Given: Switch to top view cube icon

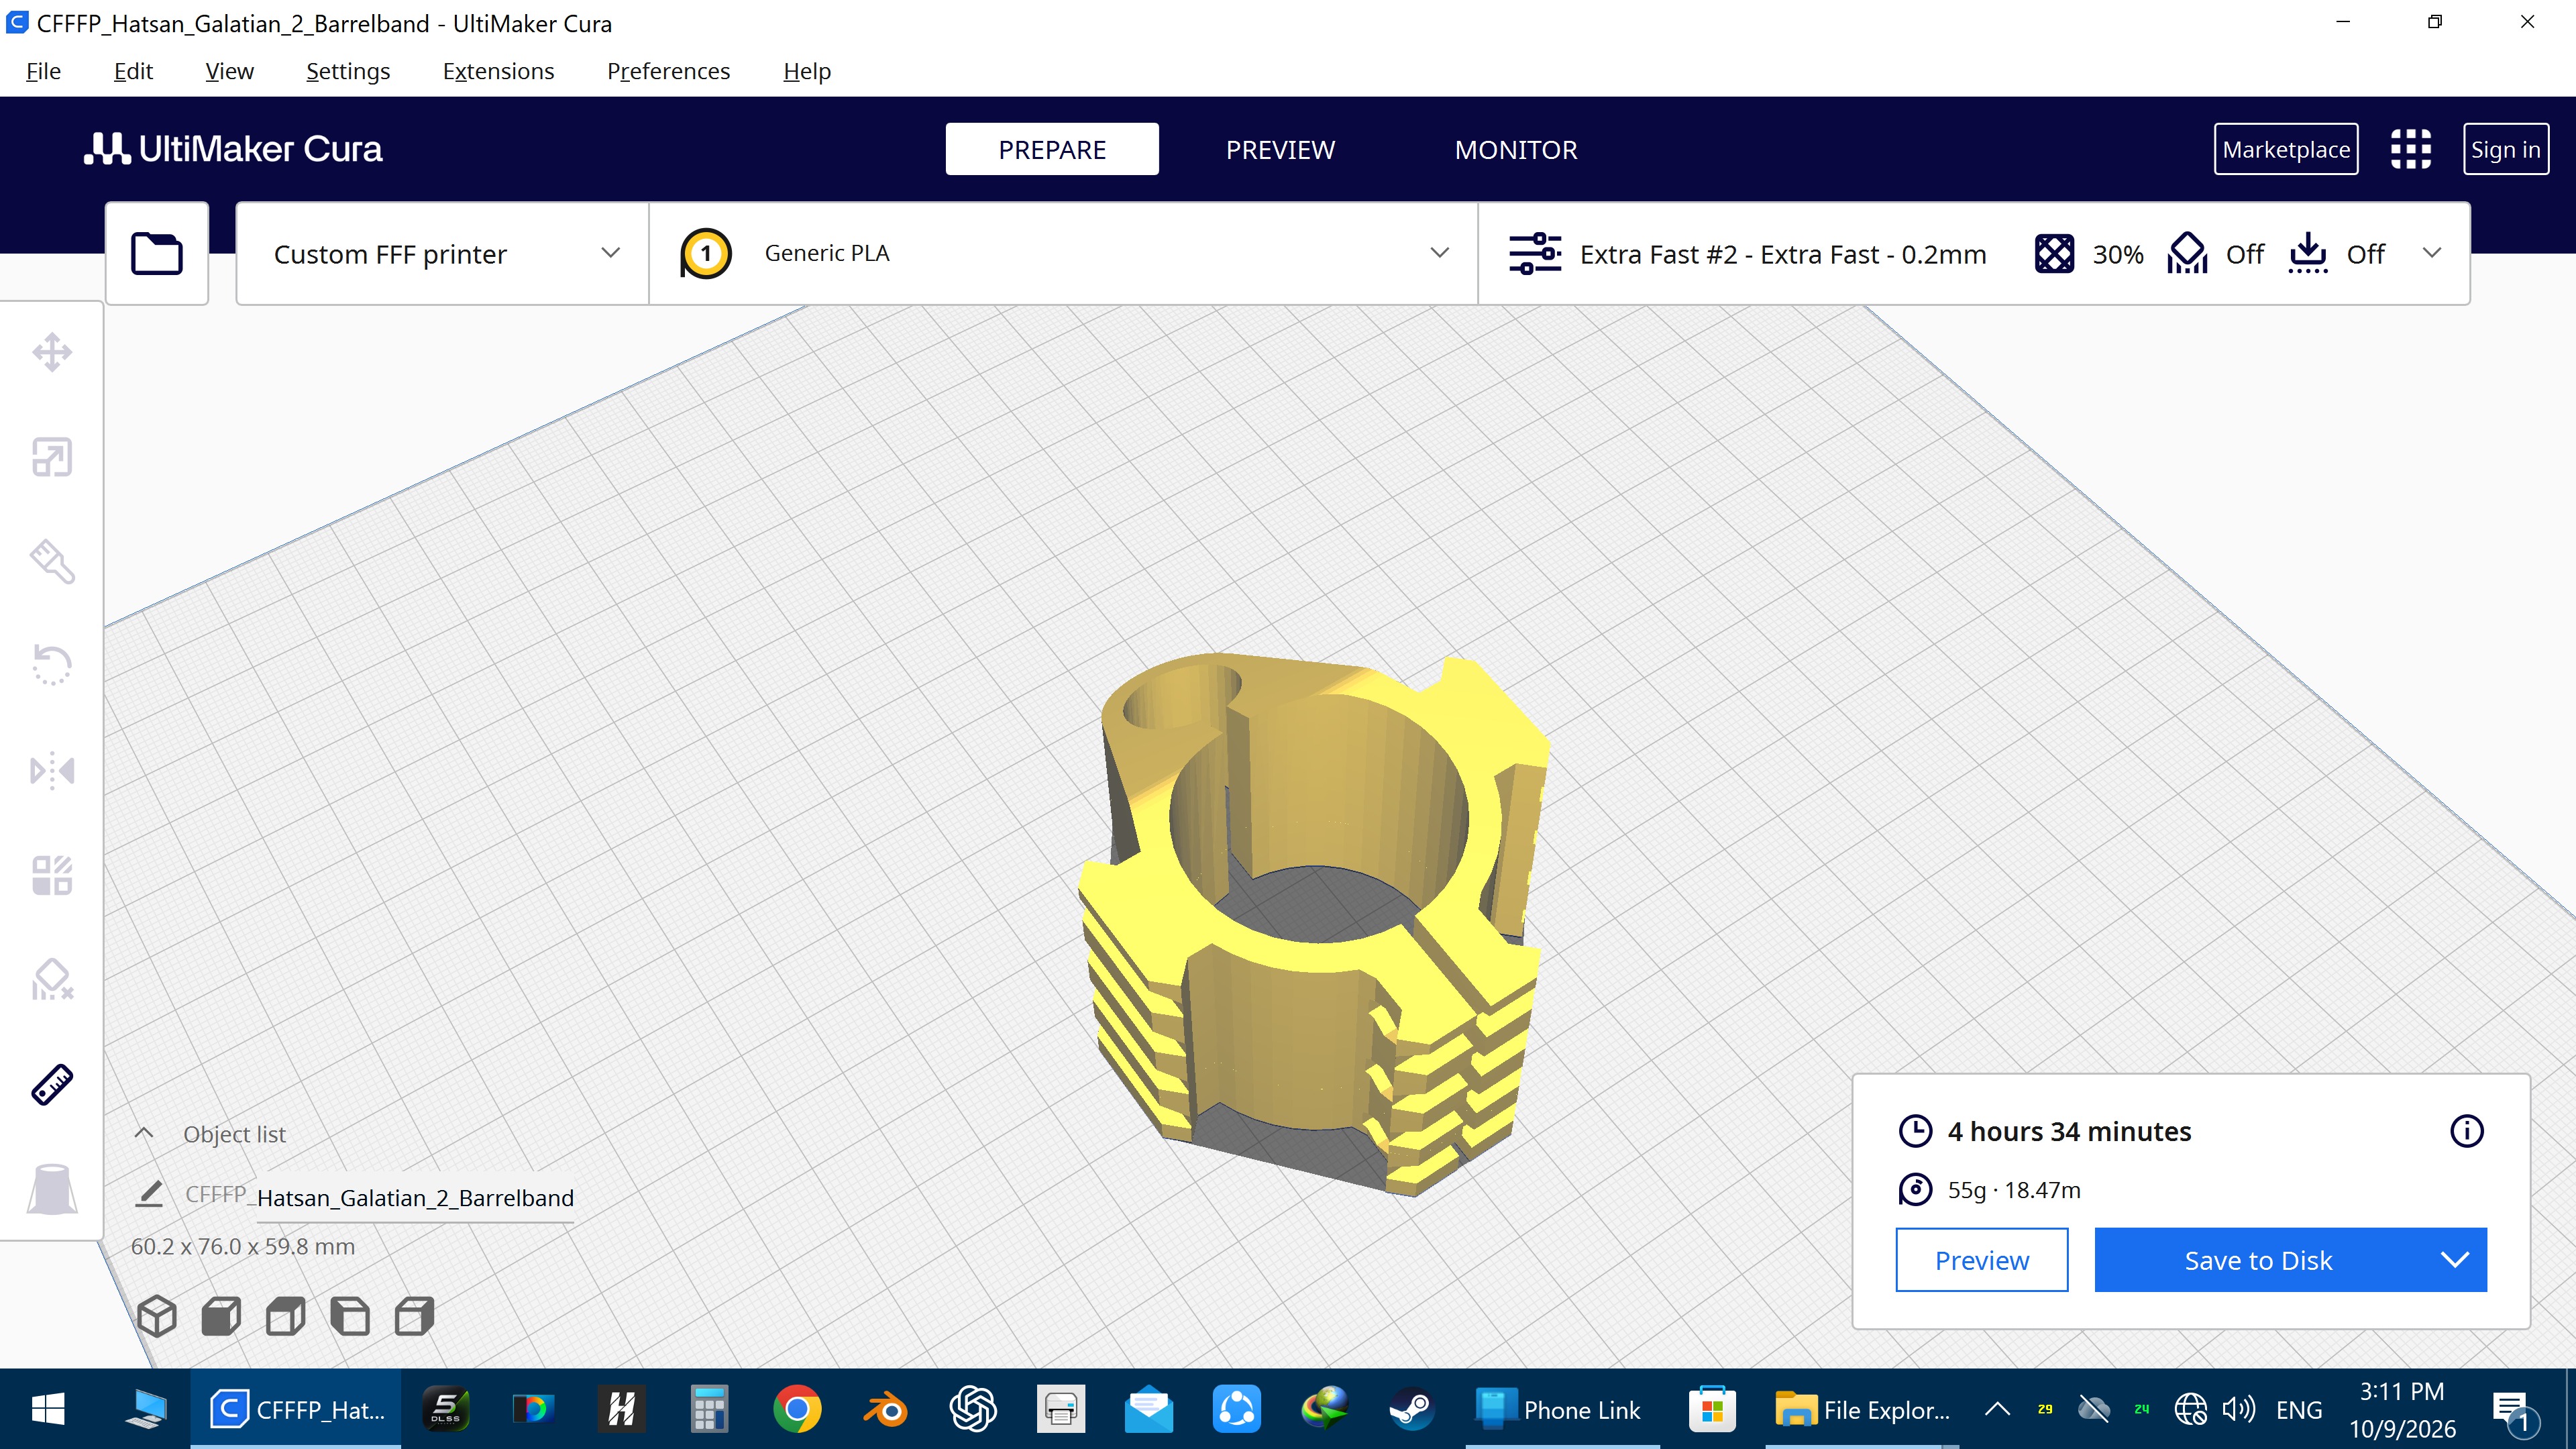Looking at the screenshot, I should pos(286,1316).
